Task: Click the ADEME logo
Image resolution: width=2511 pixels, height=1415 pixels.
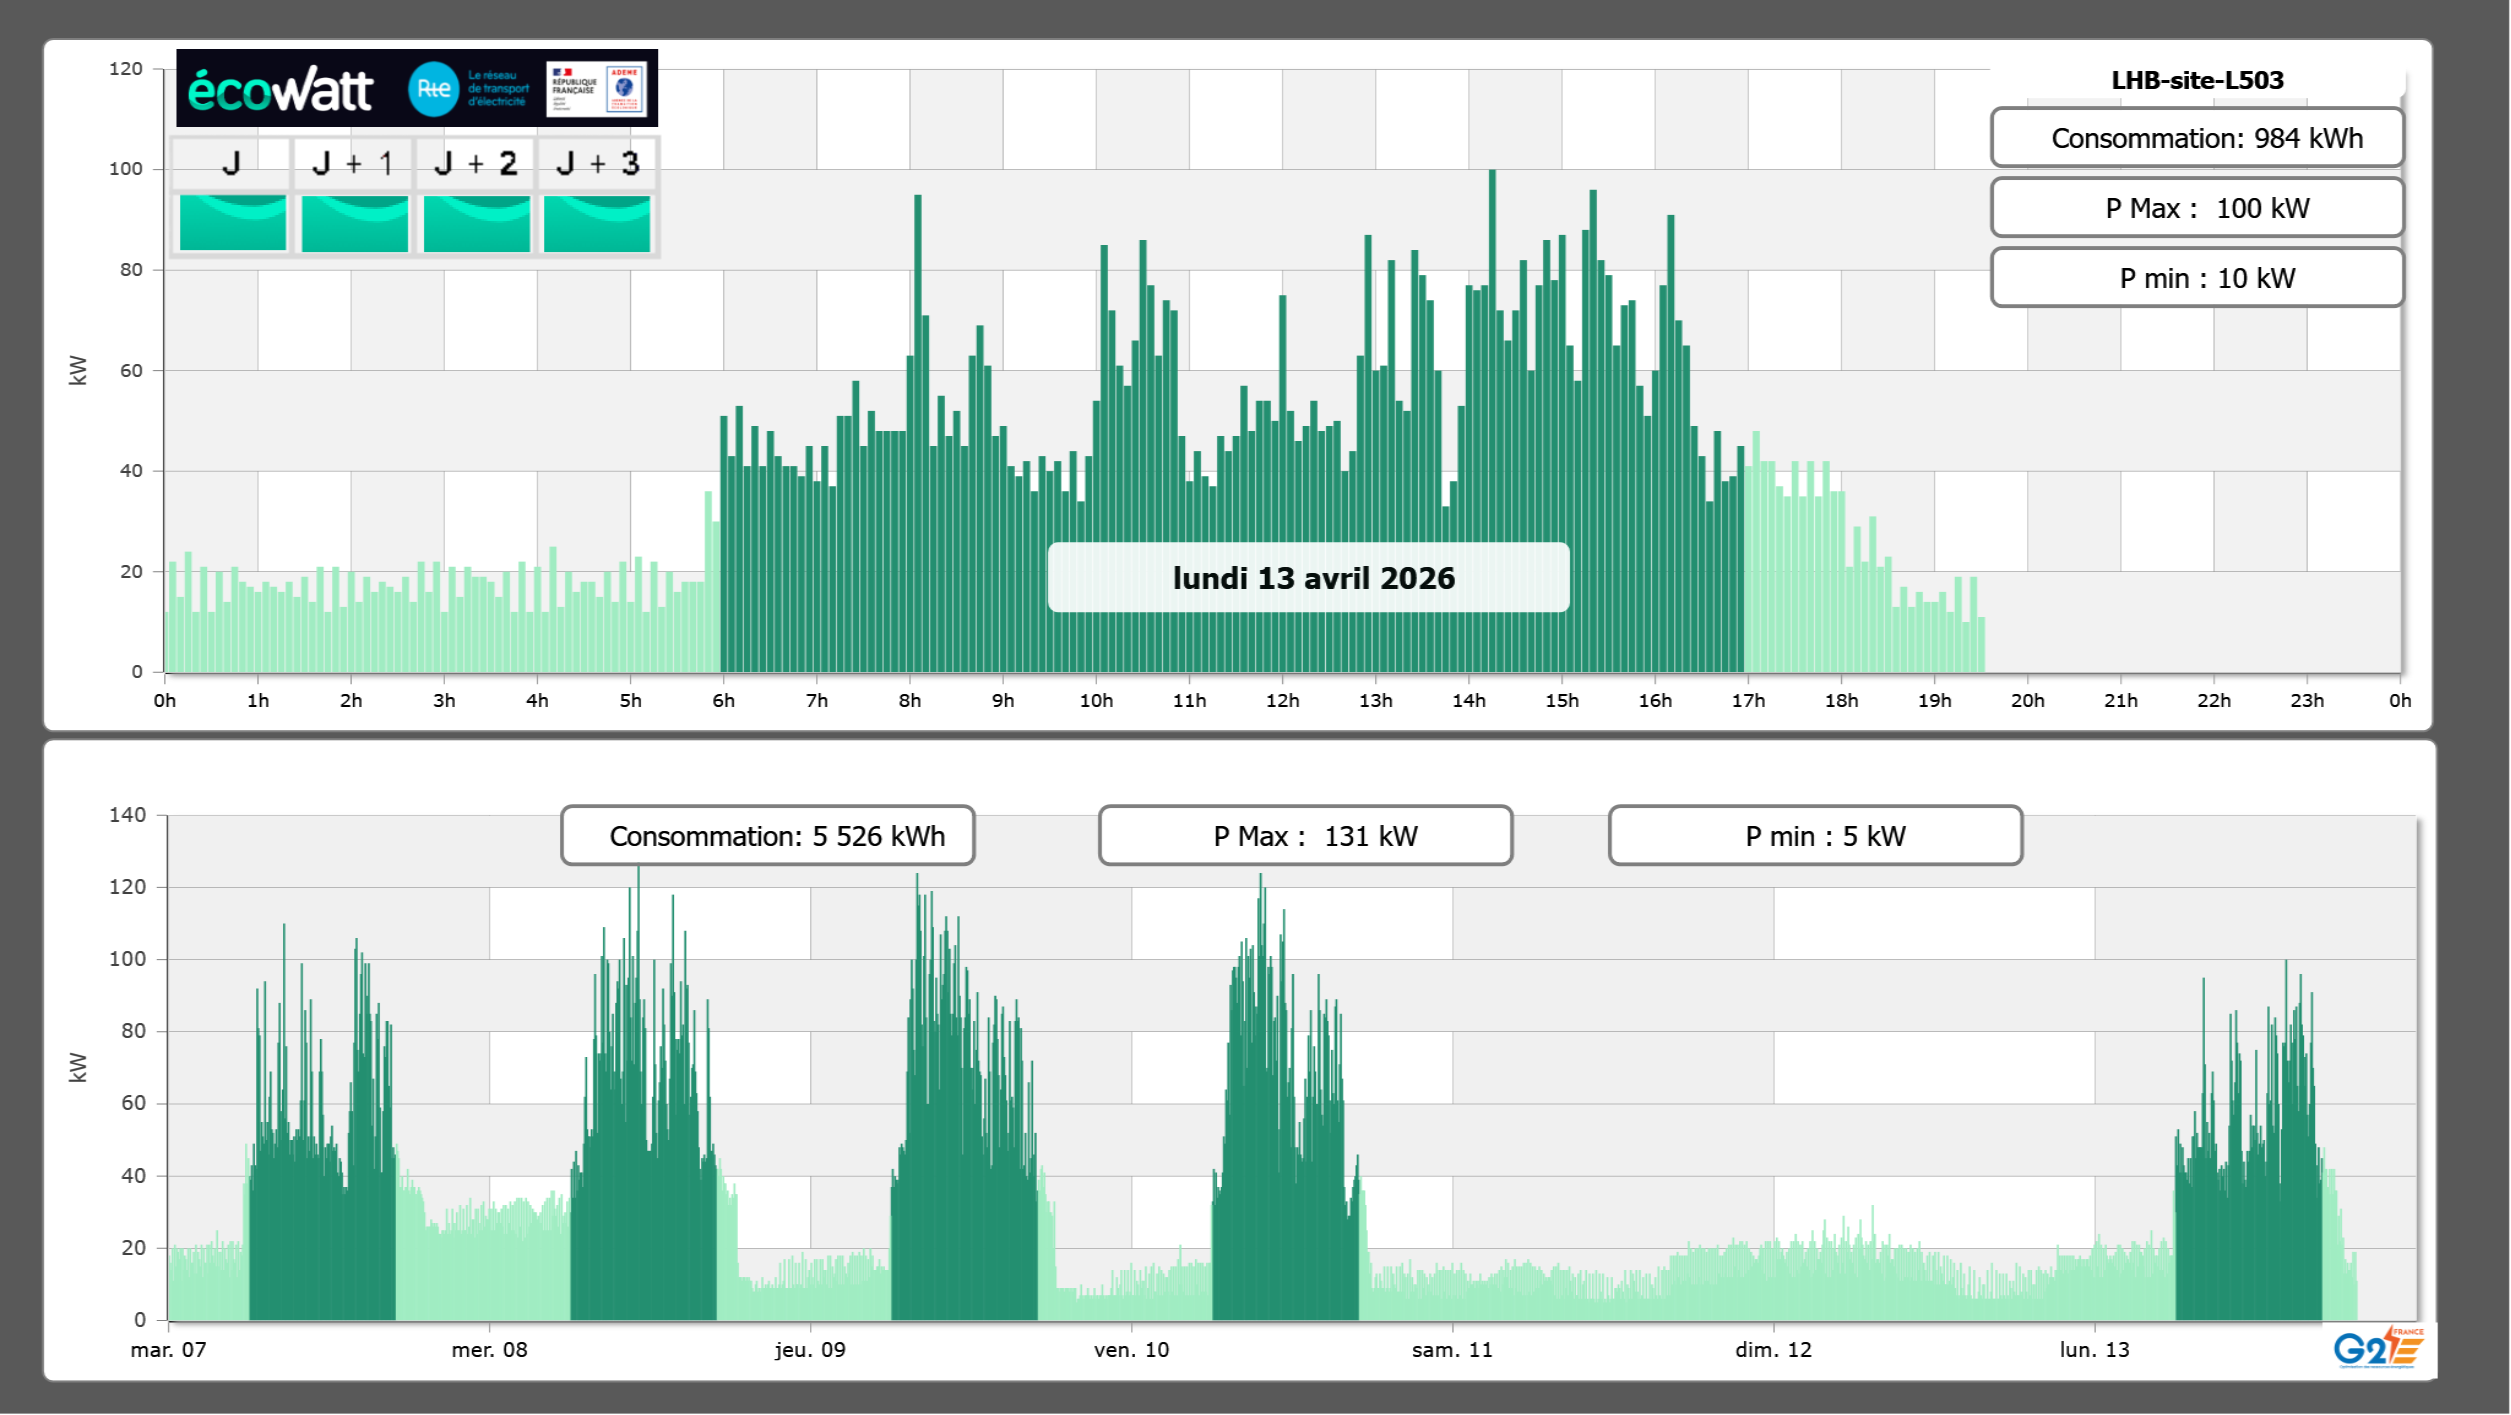Action: click(x=625, y=88)
